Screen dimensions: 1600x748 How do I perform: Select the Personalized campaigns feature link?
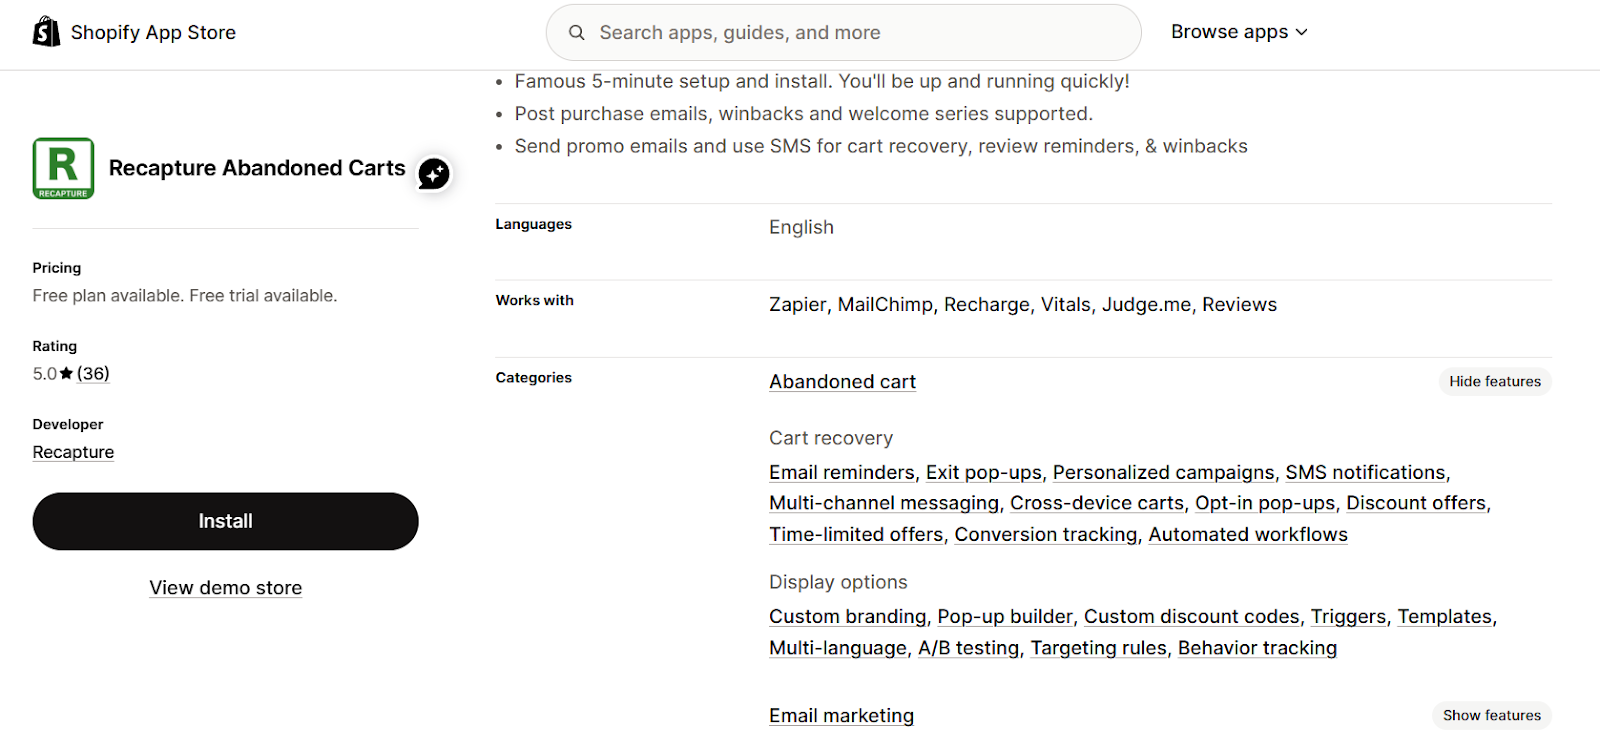pos(1164,472)
